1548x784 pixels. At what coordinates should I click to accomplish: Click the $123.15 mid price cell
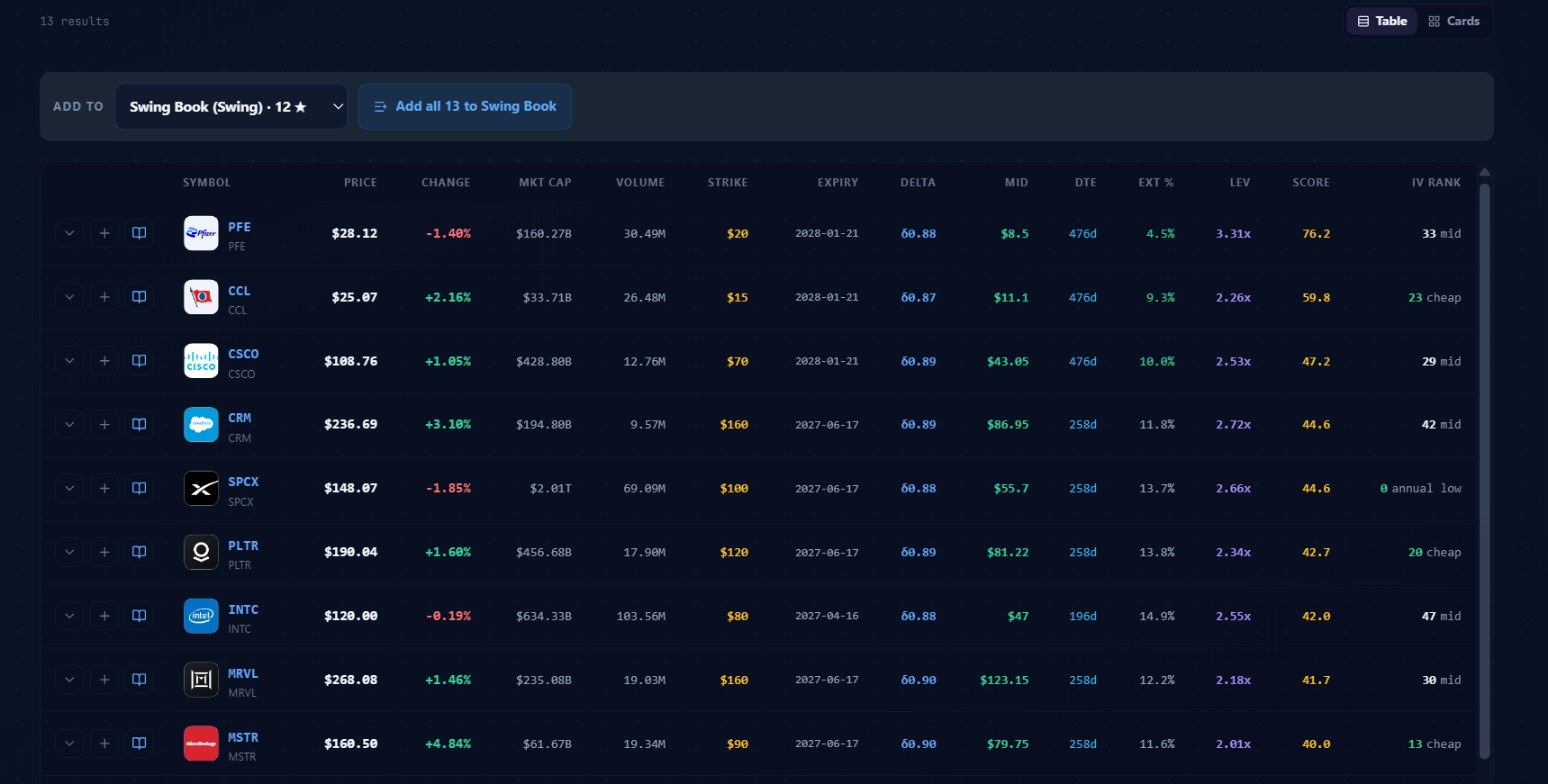pos(1005,680)
